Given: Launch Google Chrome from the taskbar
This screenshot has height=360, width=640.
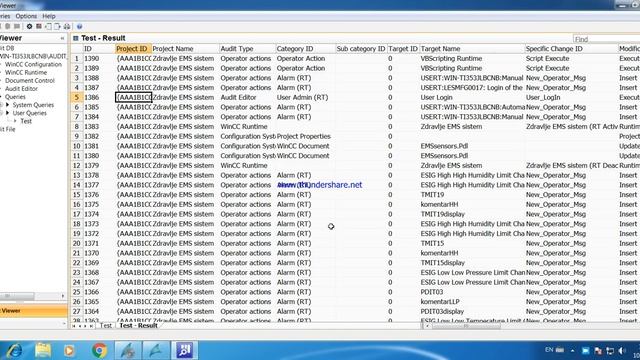Looking at the screenshot, I should [99, 350].
